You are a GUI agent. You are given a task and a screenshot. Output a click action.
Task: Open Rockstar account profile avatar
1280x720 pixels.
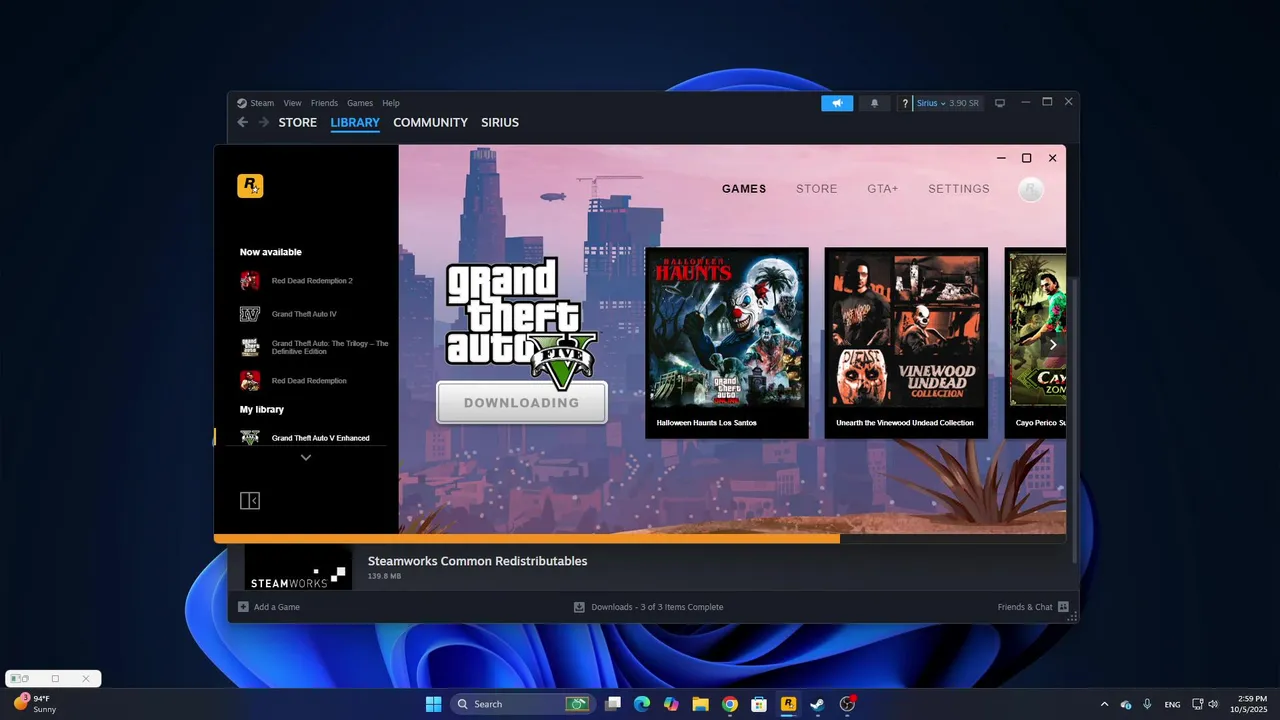click(1031, 189)
